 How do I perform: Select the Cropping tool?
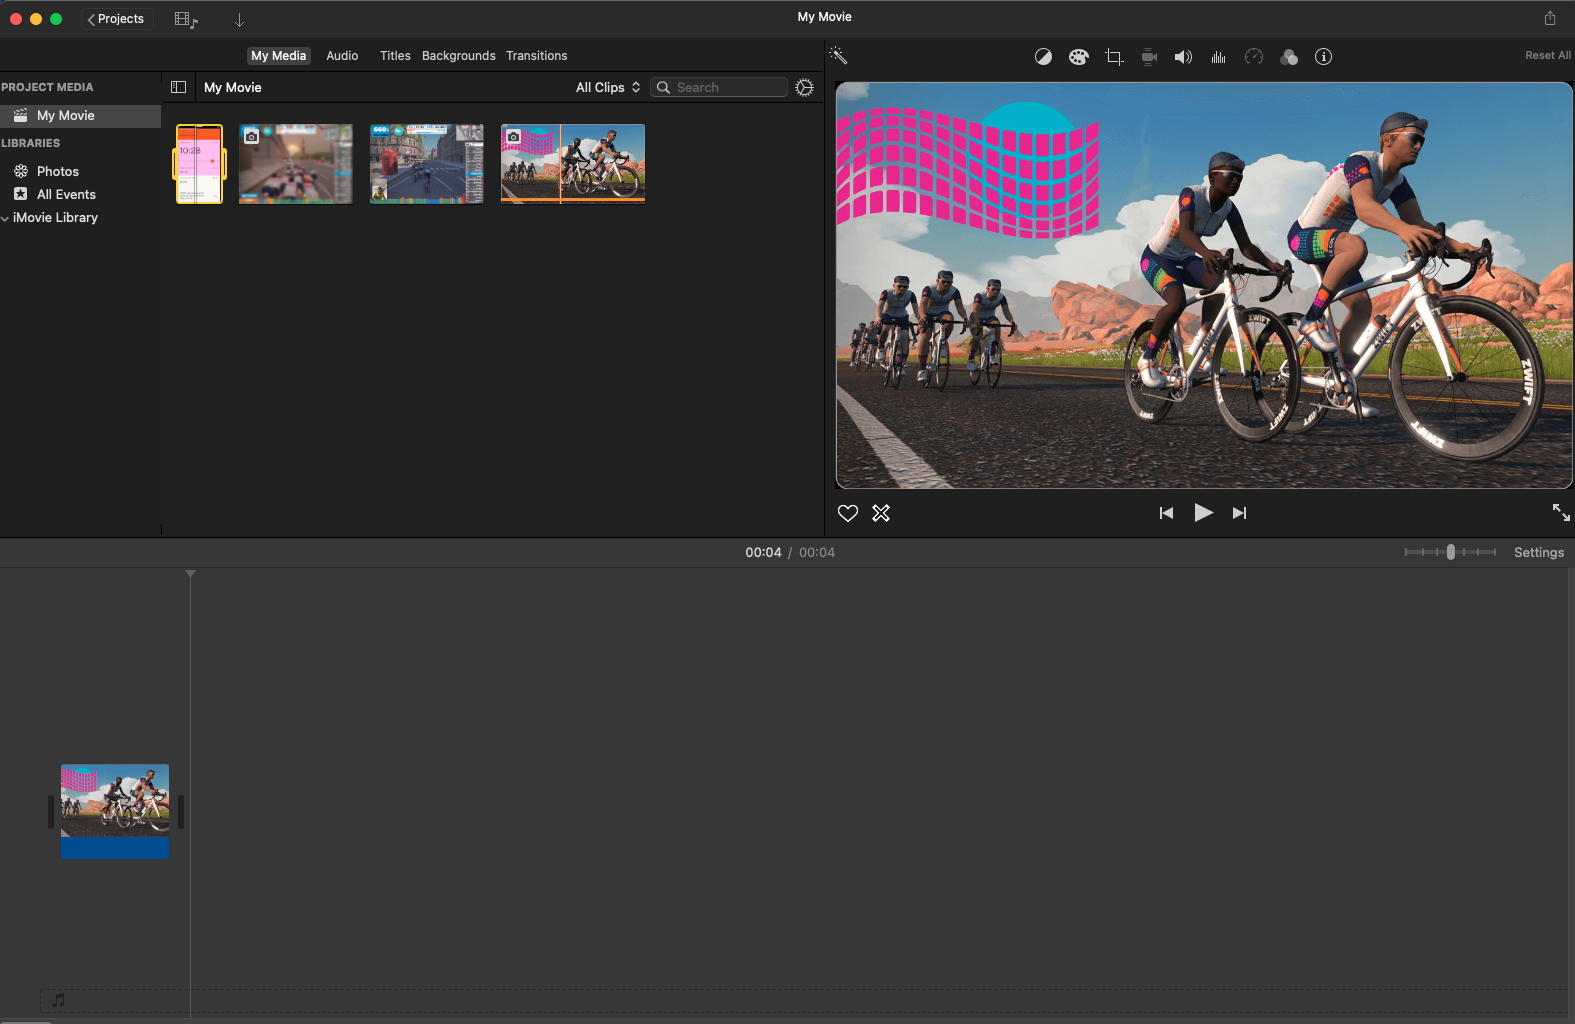pyautogui.click(x=1114, y=57)
